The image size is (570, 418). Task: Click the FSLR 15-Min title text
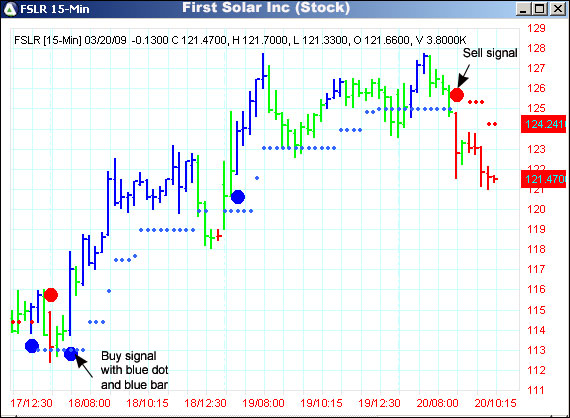[x=55, y=9]
